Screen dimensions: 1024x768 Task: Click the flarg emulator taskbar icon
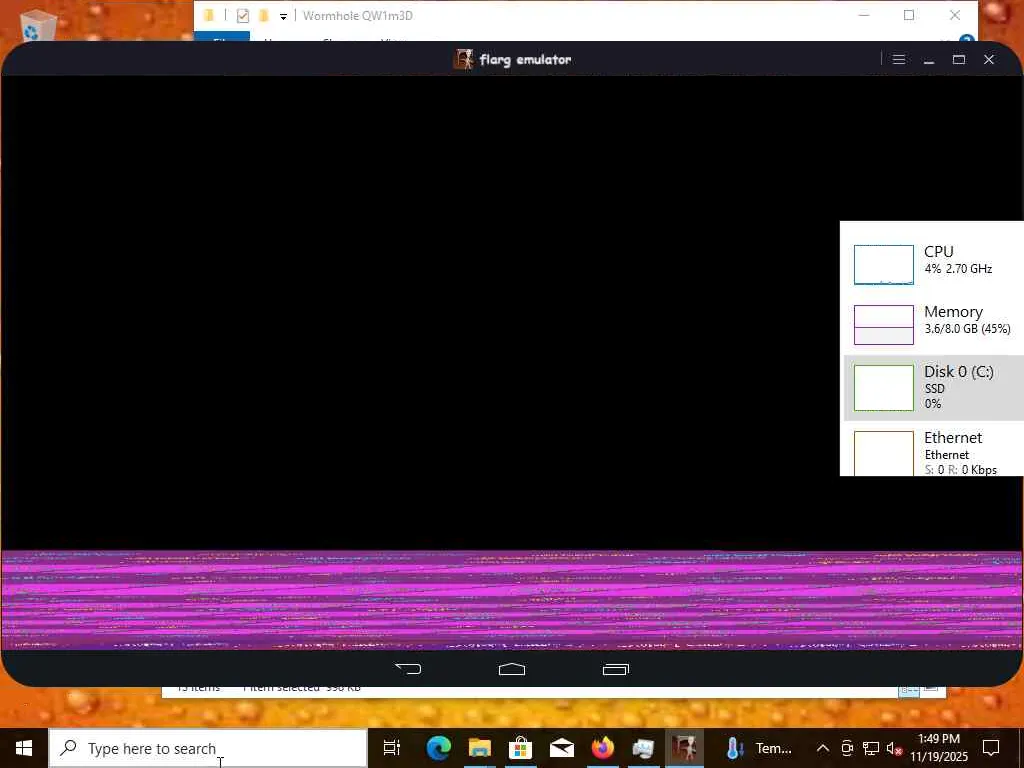(x=684, y=748)
